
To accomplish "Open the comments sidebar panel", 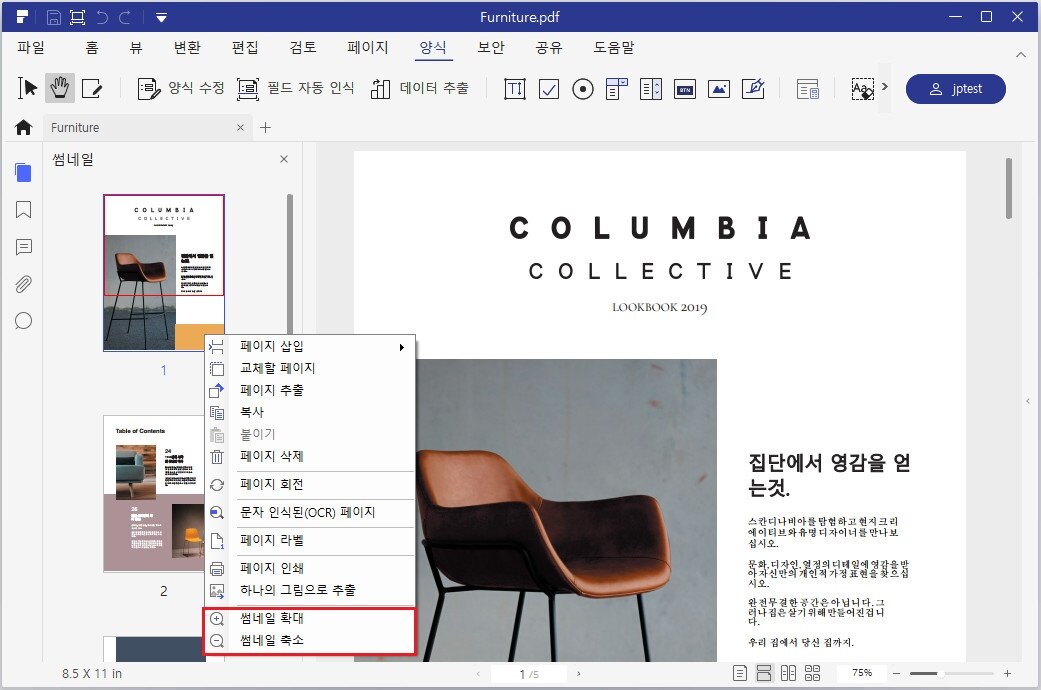I will click(23, 247).
